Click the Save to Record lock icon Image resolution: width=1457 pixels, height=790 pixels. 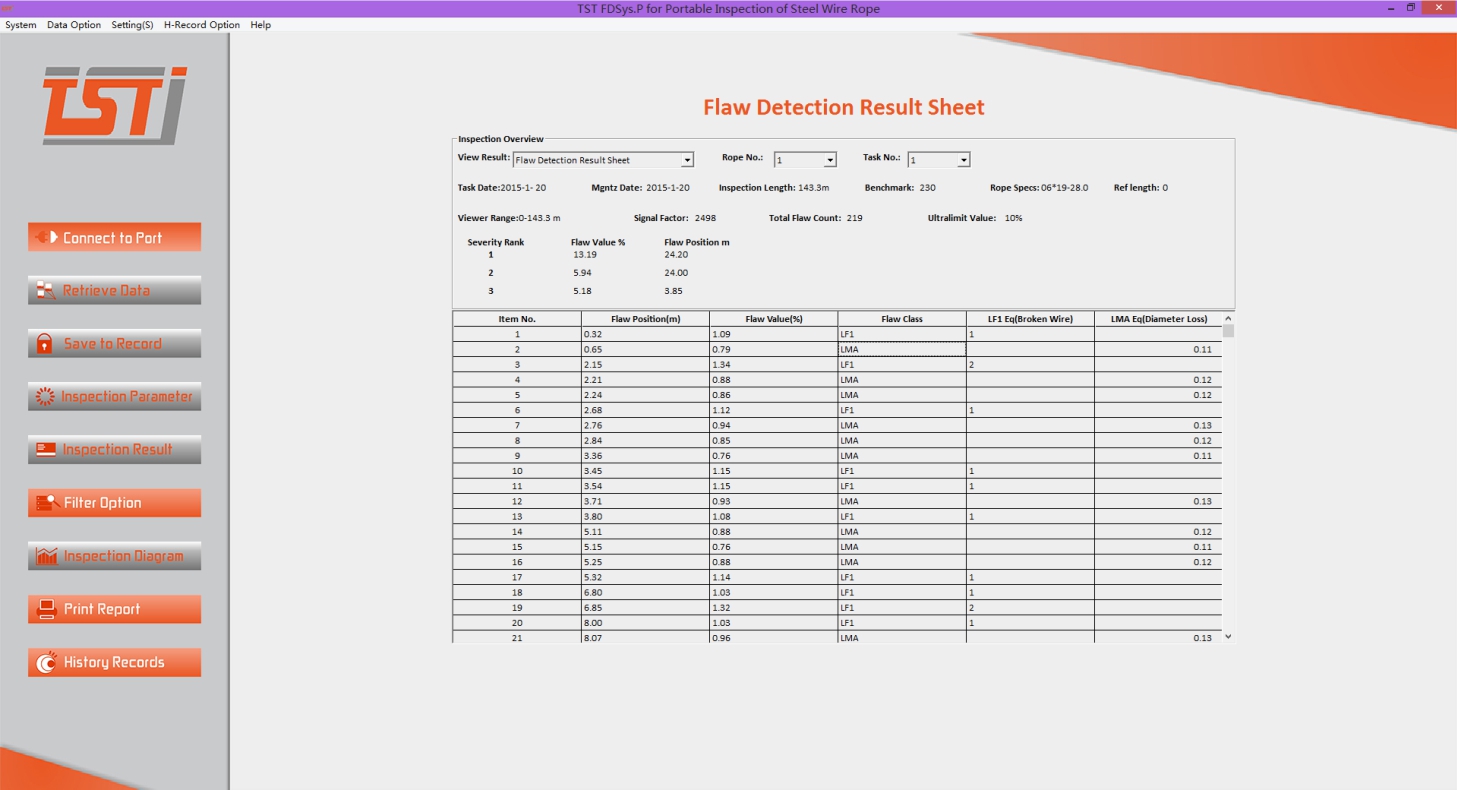point(45,344)
